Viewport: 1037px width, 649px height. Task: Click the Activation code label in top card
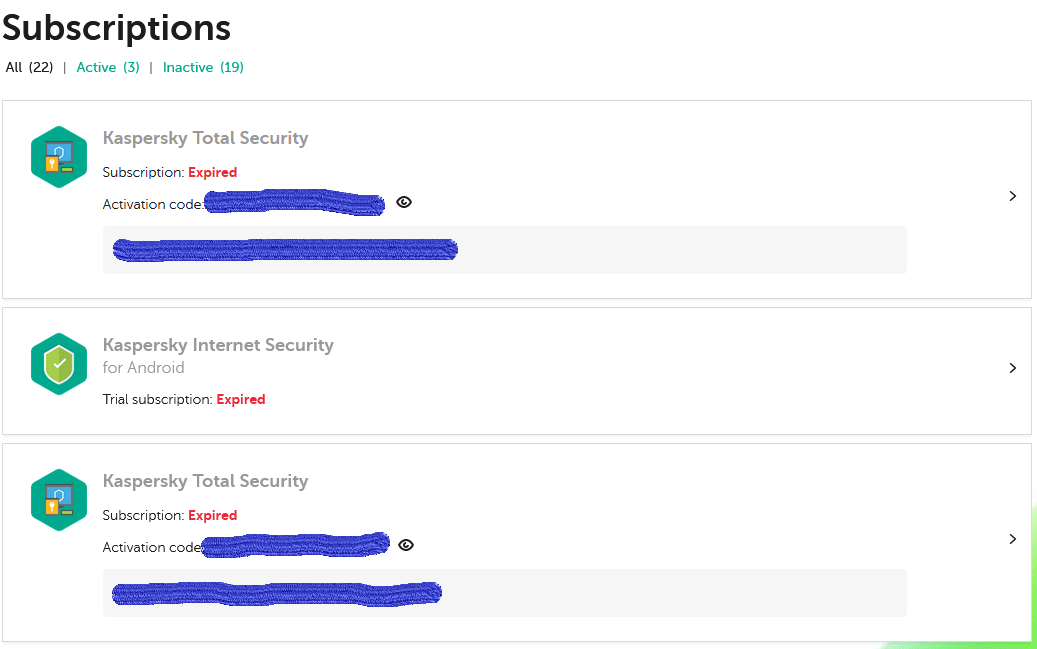pyautogui.click(x=152, y=204)
